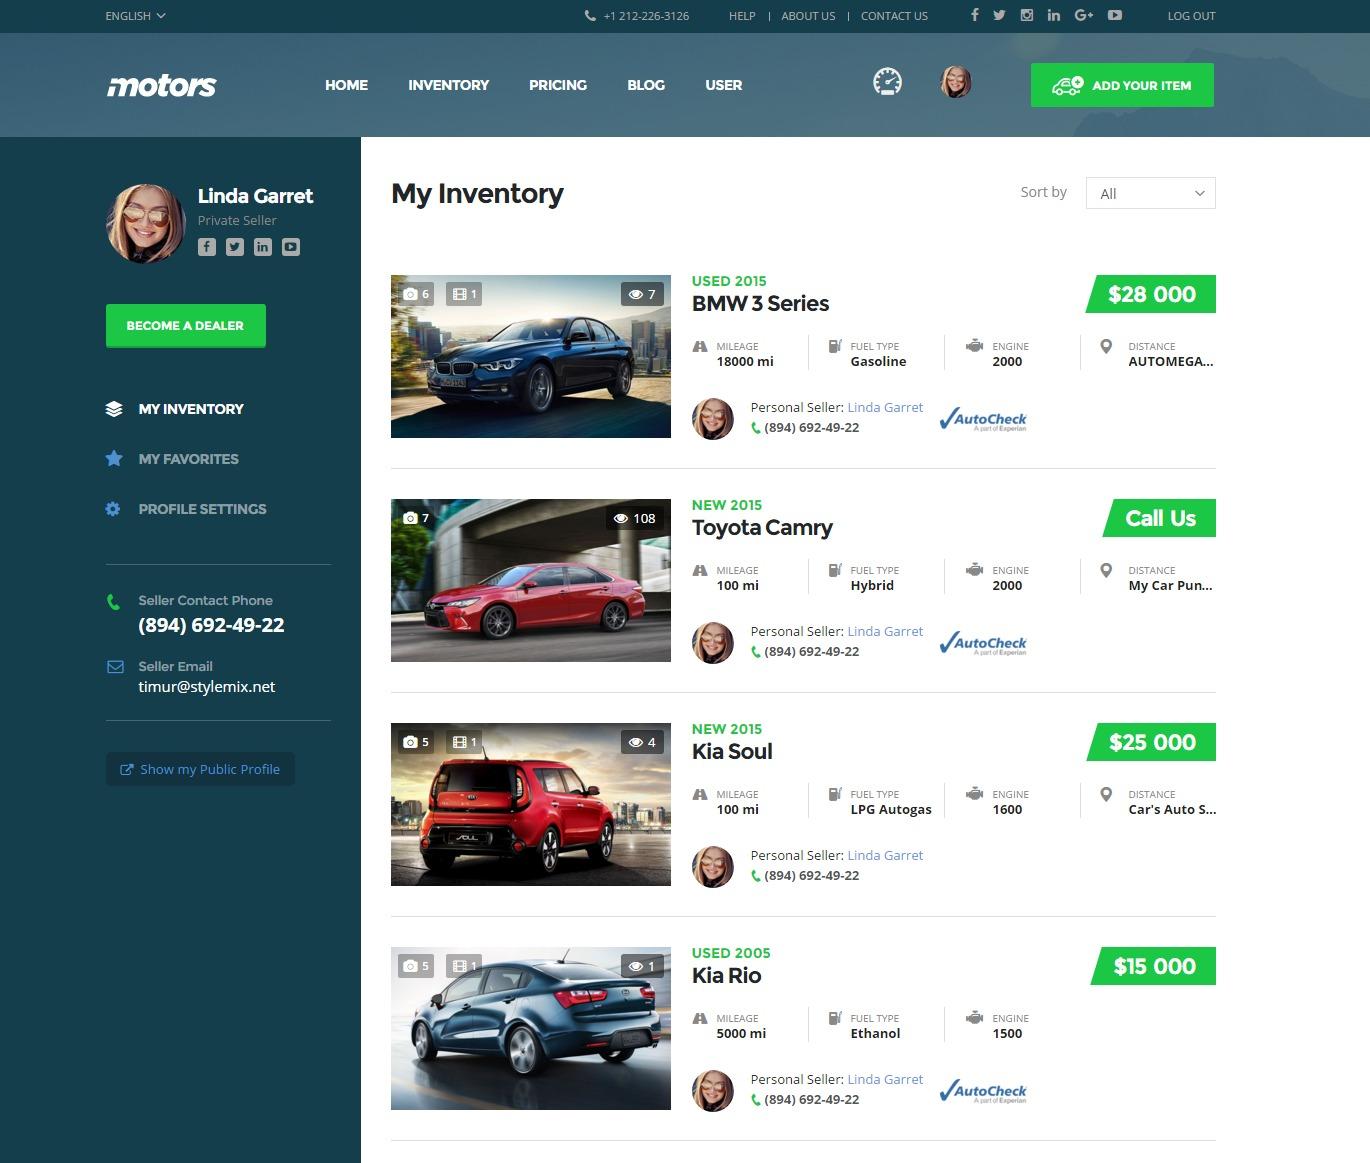Screen dimensions: 1370x1163
Task: Open the Kia Rio title link
Action: coord(726,976)
